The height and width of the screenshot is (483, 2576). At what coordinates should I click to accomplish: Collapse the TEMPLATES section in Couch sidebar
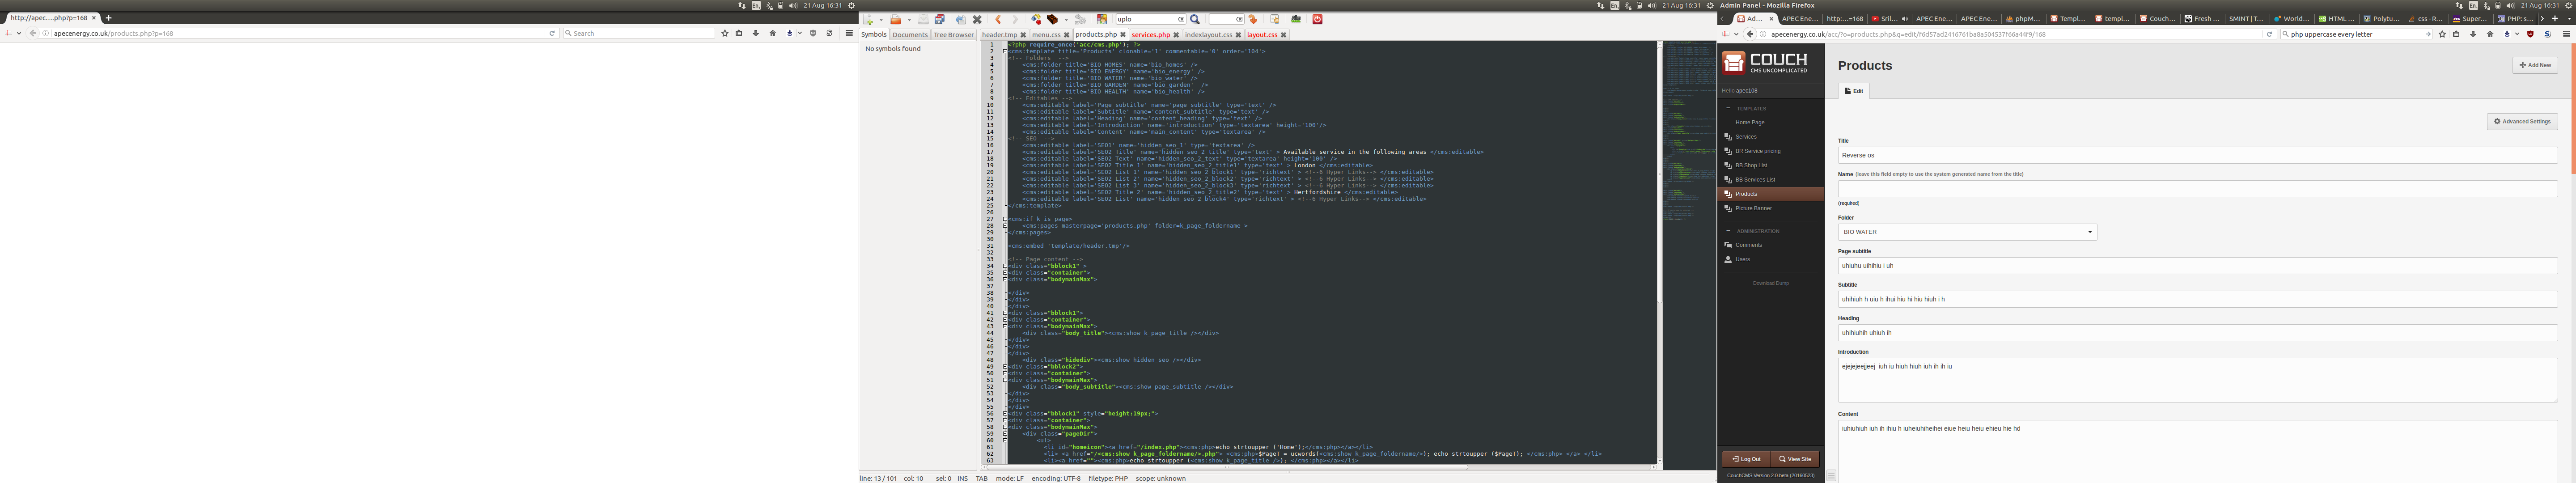1728,108
